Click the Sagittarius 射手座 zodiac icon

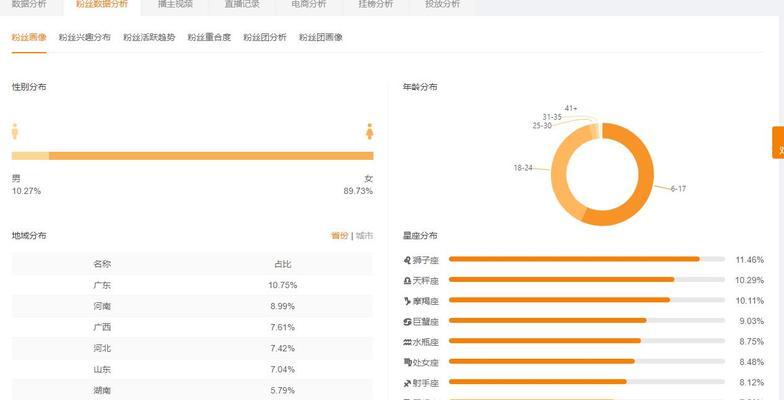pyautogui.click(x=407, y=383)
